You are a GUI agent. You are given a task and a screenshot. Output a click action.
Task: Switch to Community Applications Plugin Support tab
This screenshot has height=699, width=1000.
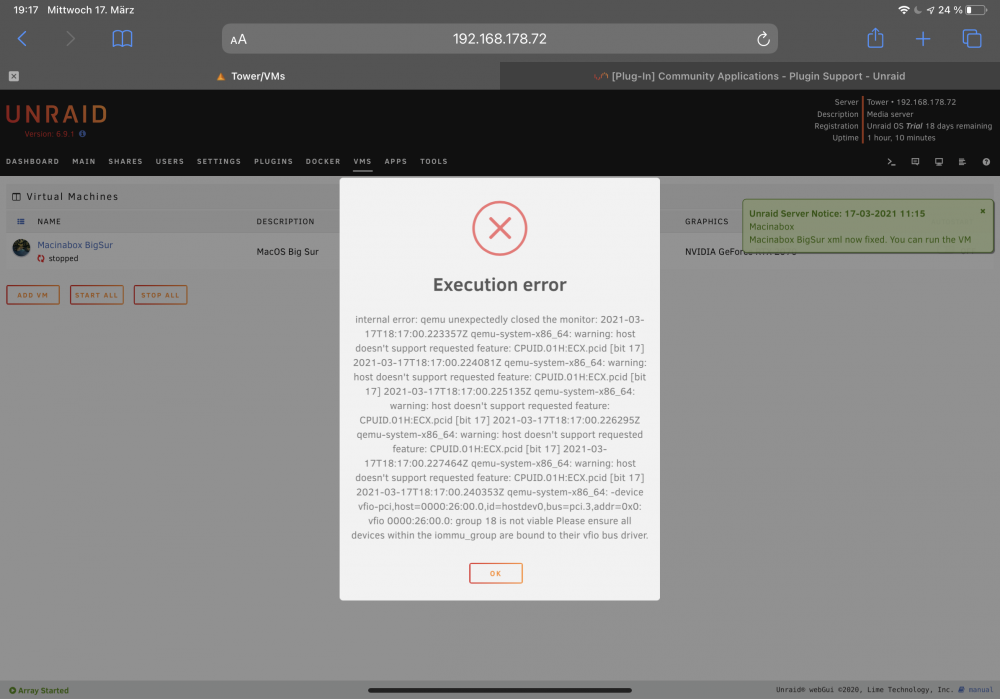[749, 76]
